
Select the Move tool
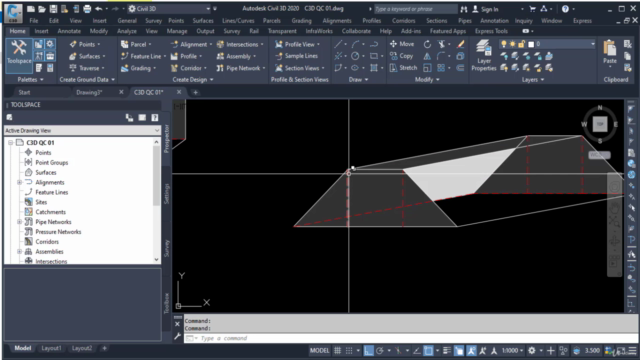[x=402, y=44]
